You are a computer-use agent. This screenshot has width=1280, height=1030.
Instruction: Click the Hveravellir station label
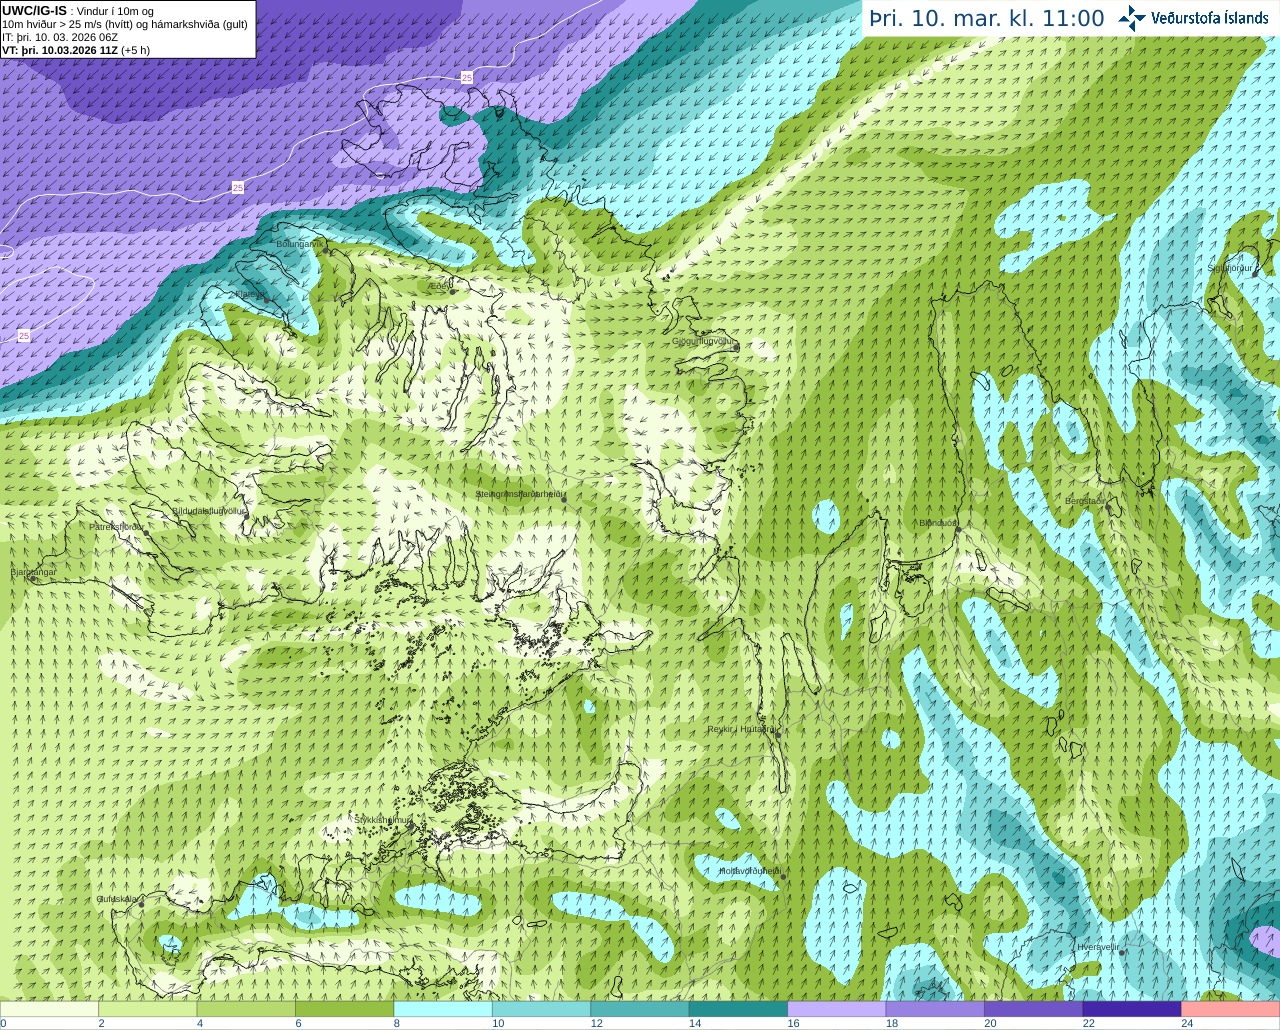pyautogui.click(x=1098, y=946)
